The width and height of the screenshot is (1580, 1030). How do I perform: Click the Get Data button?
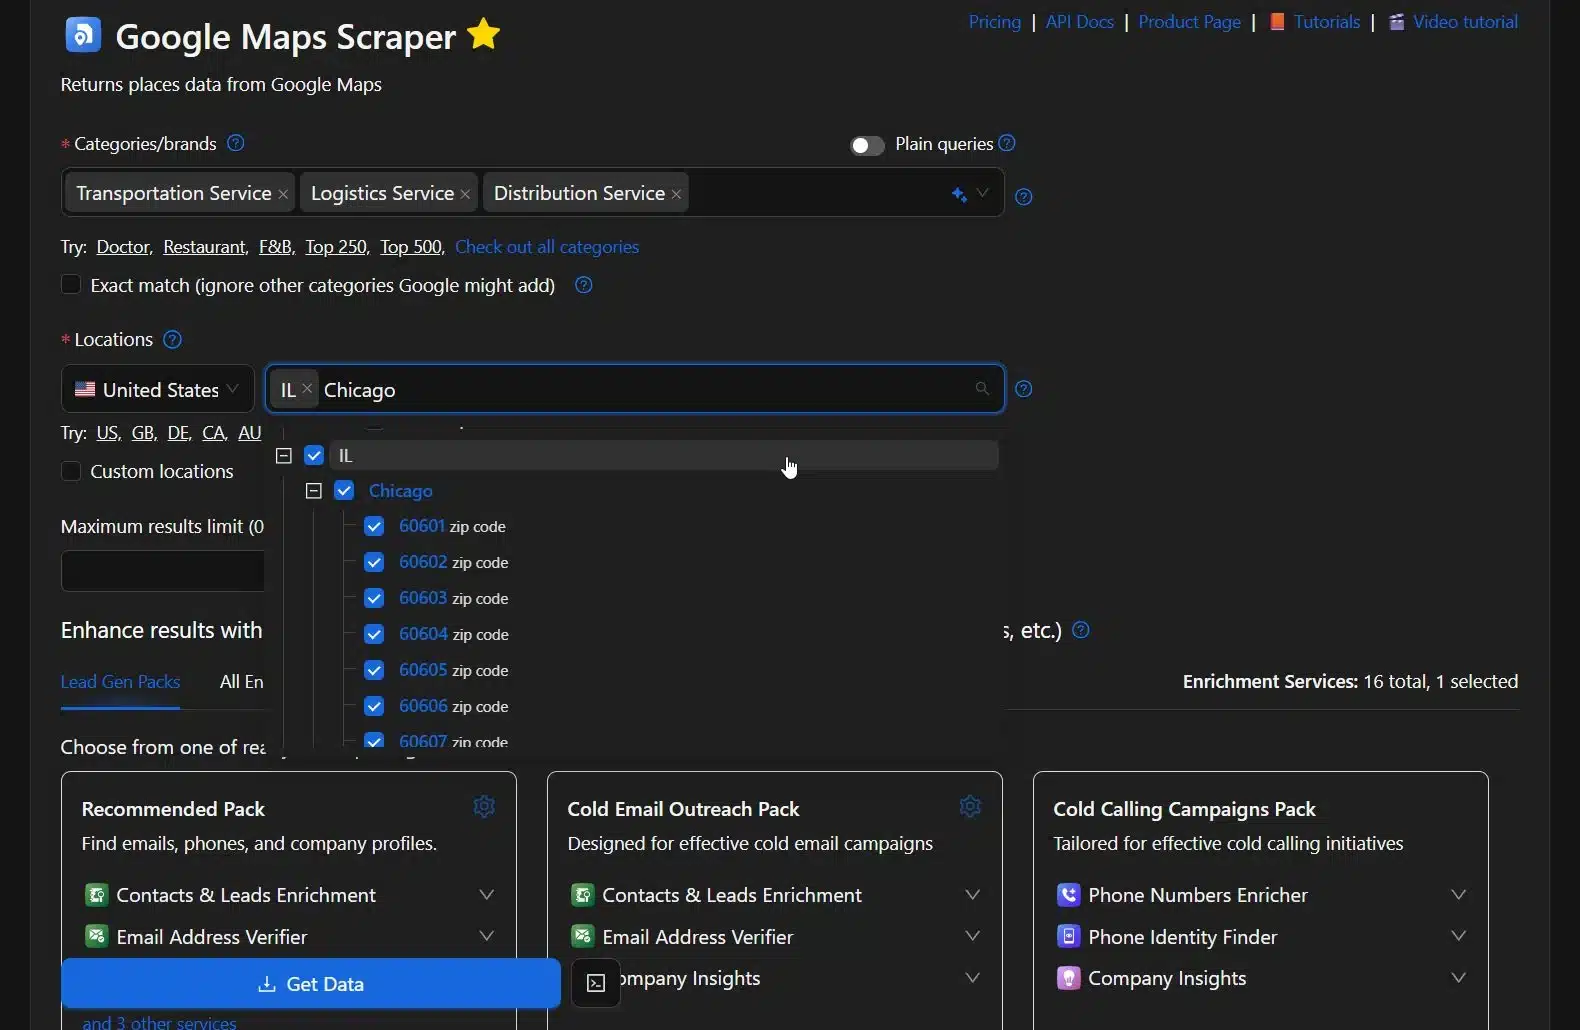(310, 984)
